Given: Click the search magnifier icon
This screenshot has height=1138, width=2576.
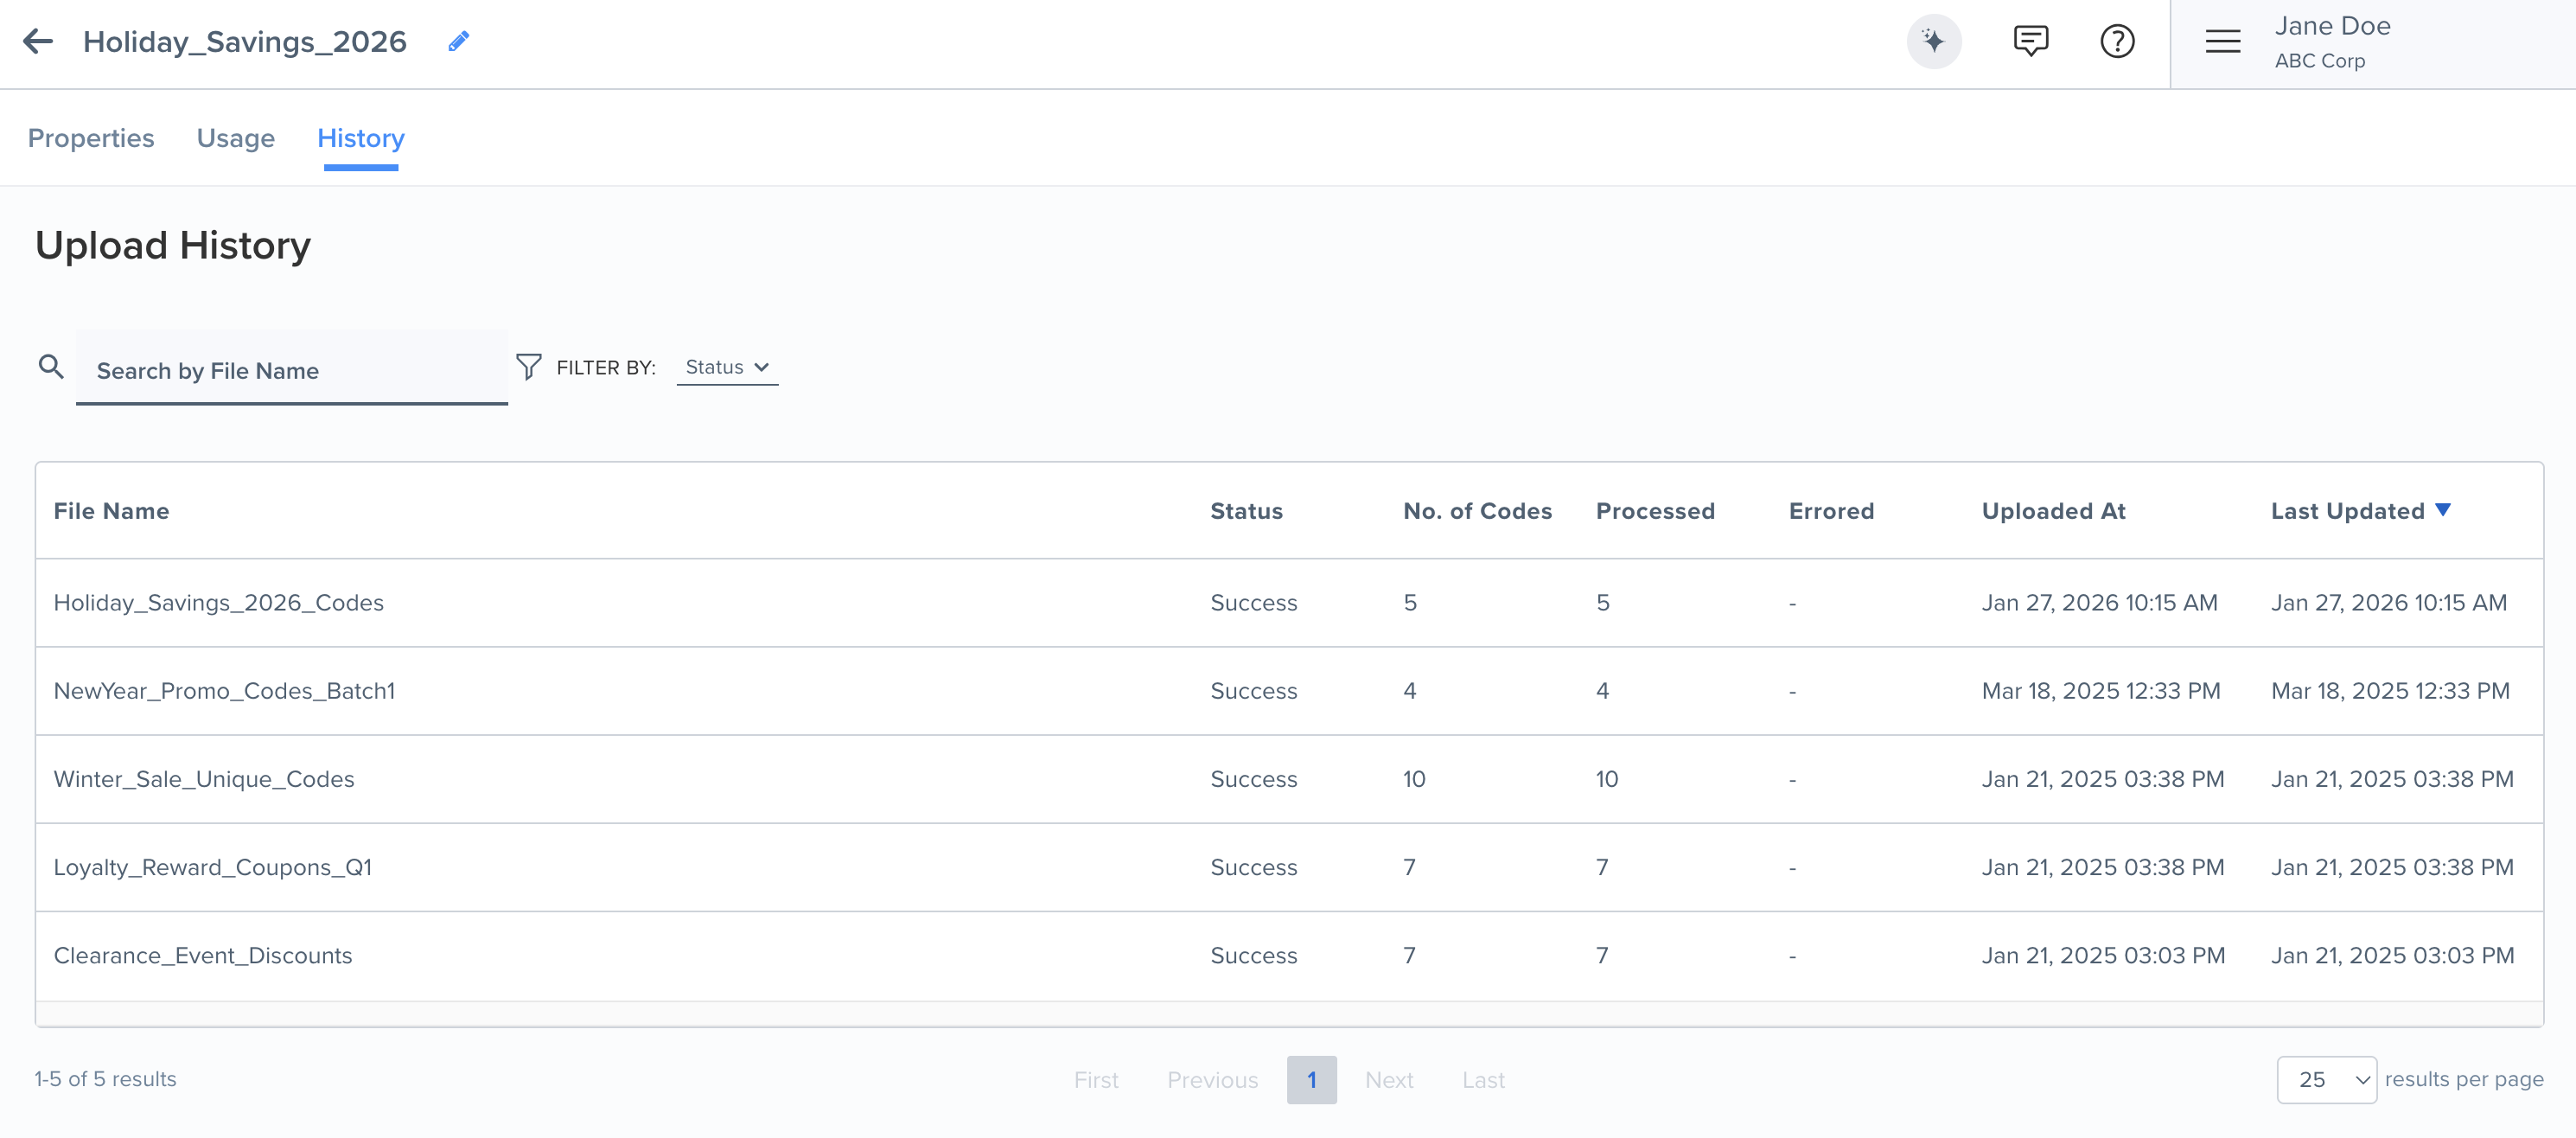Looking at the screenshot, I should [x=51, y=367].
